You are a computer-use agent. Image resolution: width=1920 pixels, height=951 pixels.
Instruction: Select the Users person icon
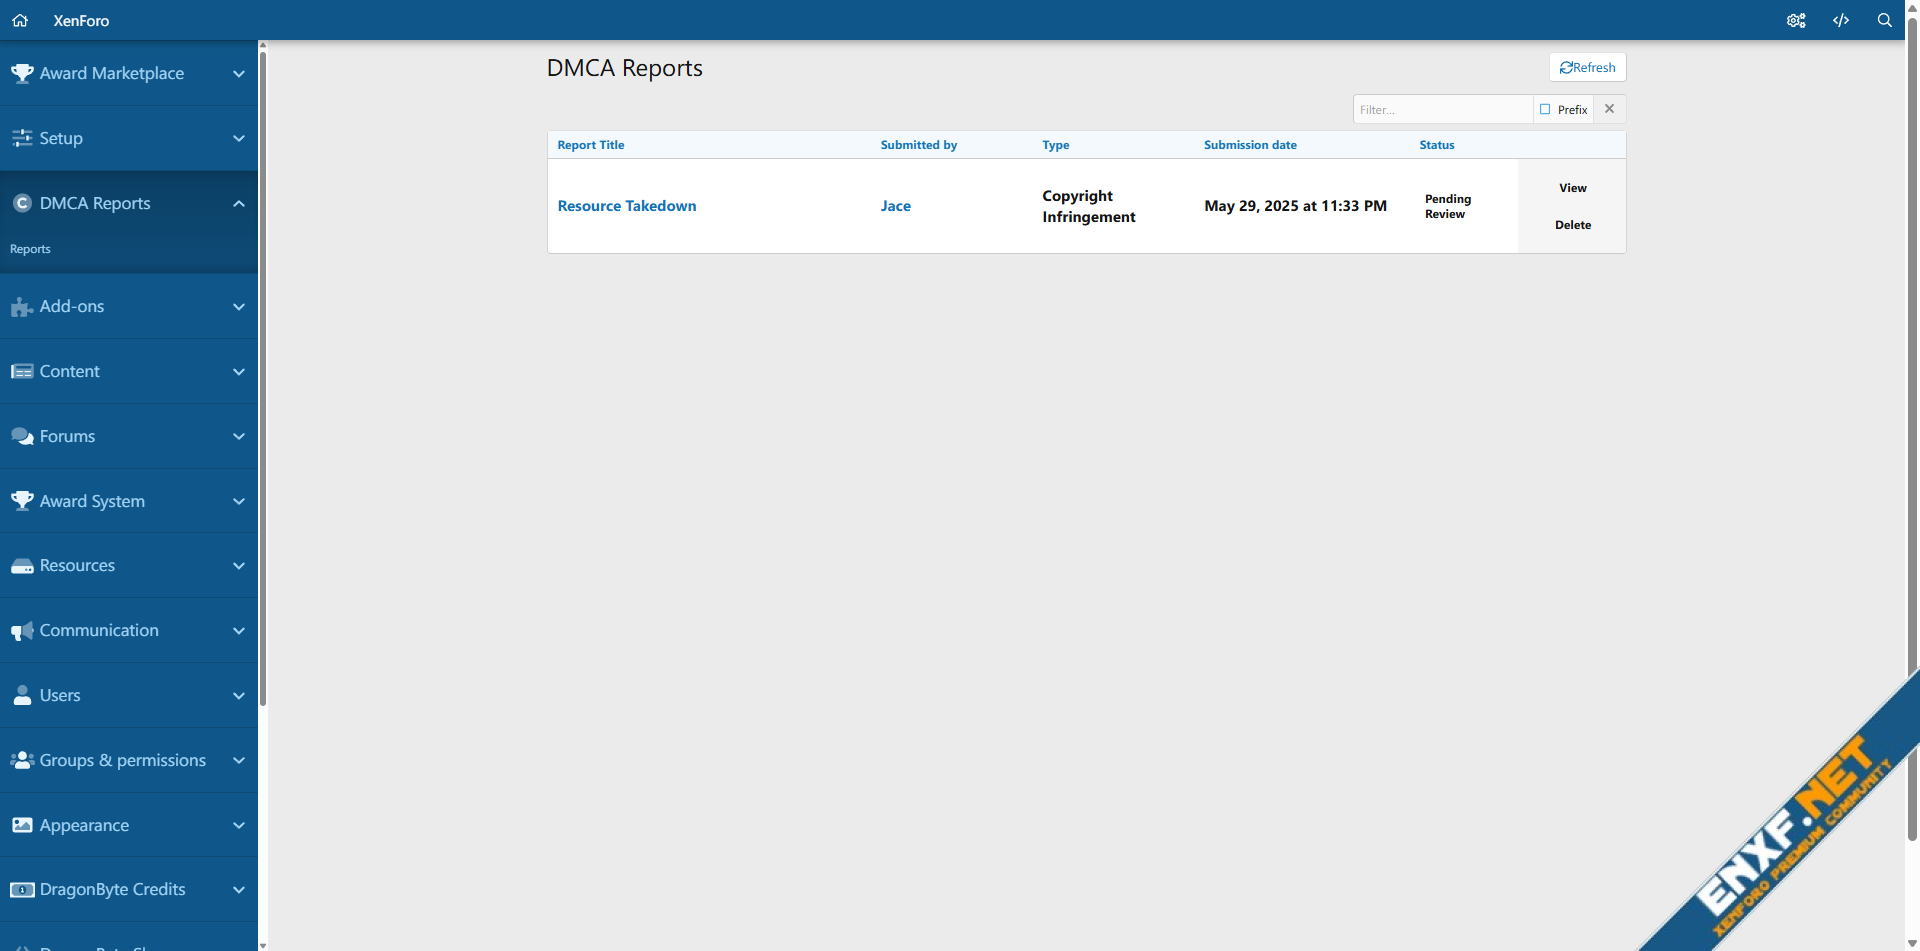click(x=22, y=695)
